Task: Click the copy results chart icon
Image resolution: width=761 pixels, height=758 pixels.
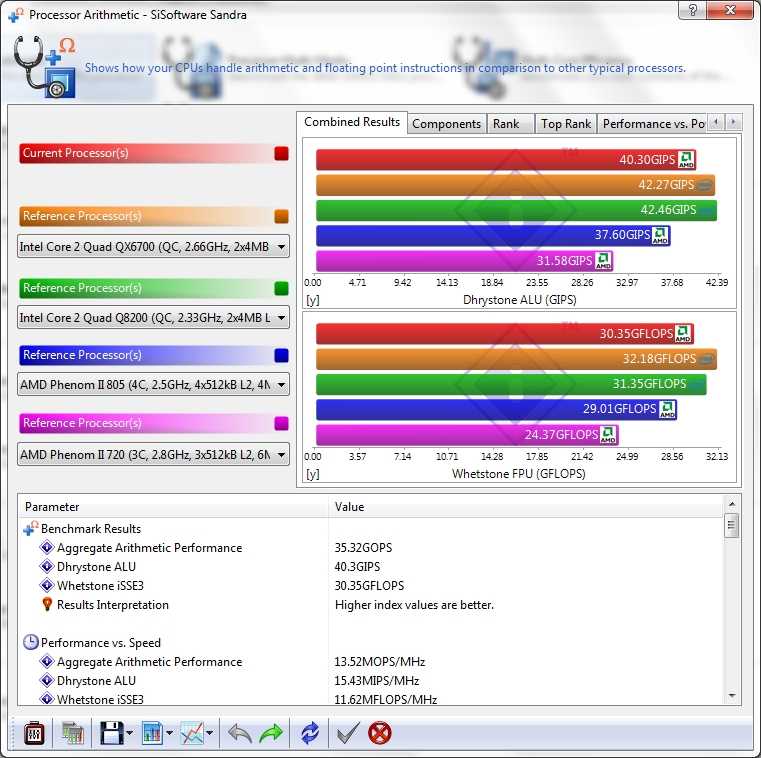Action: pyautogui.click(x=73, y=733)
